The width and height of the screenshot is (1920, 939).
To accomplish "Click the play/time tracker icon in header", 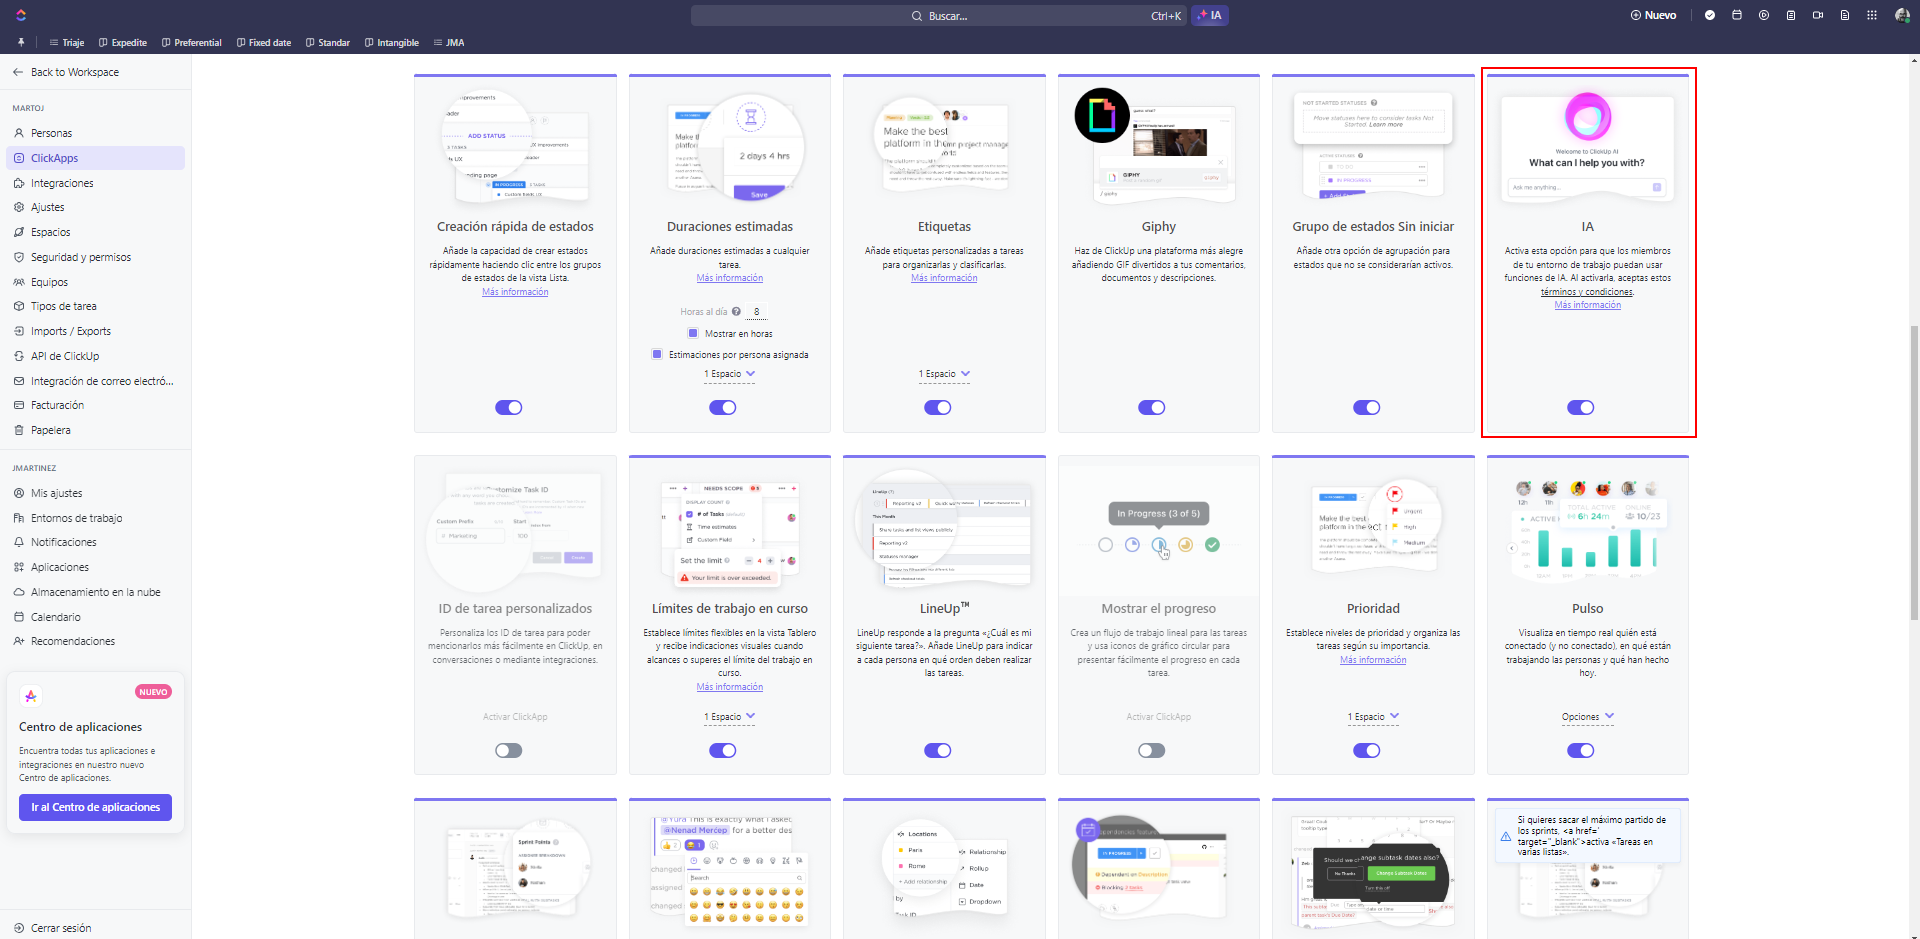I will (1764, 15).
